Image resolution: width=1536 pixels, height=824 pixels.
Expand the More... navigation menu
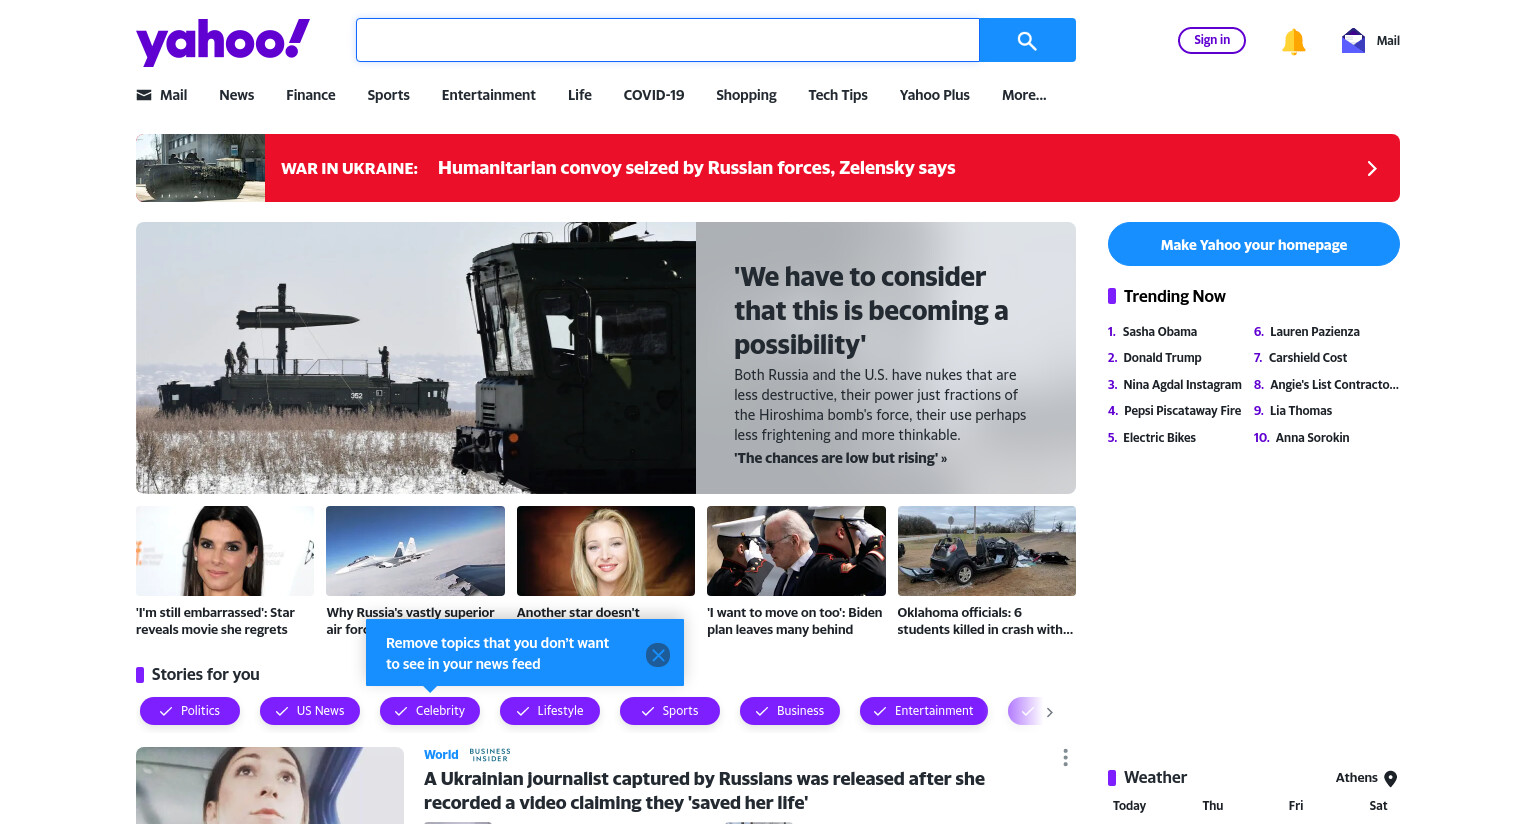point(1024,95)
